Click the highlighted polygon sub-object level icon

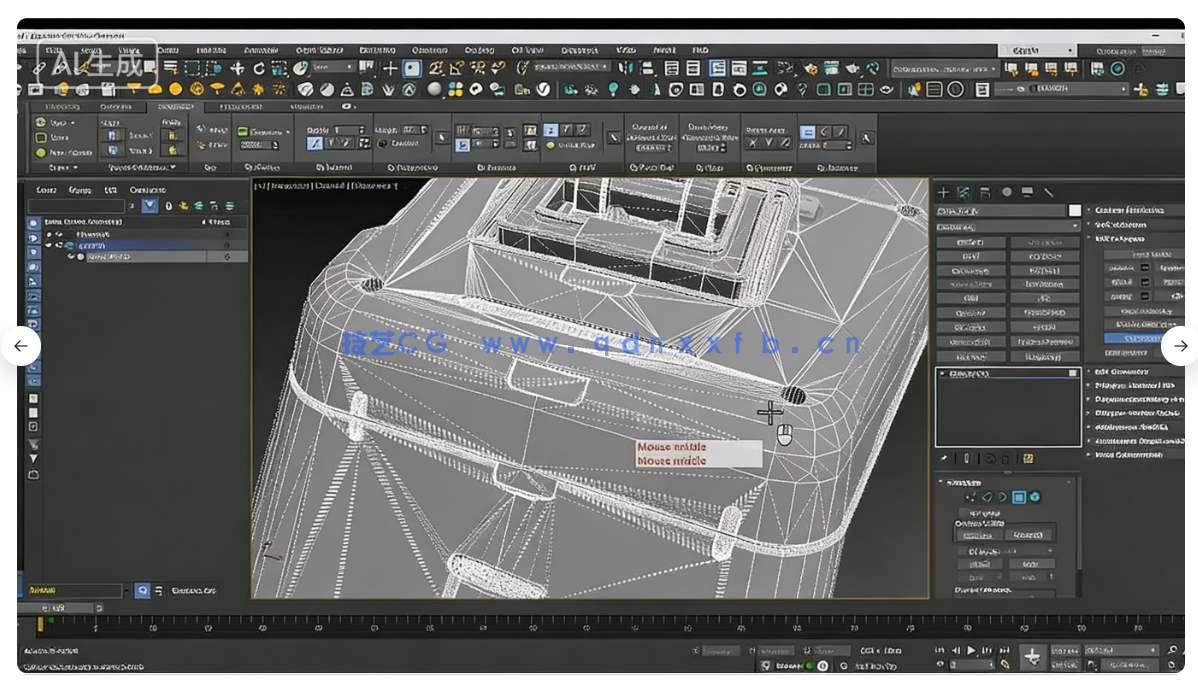tap(1018, 497)
